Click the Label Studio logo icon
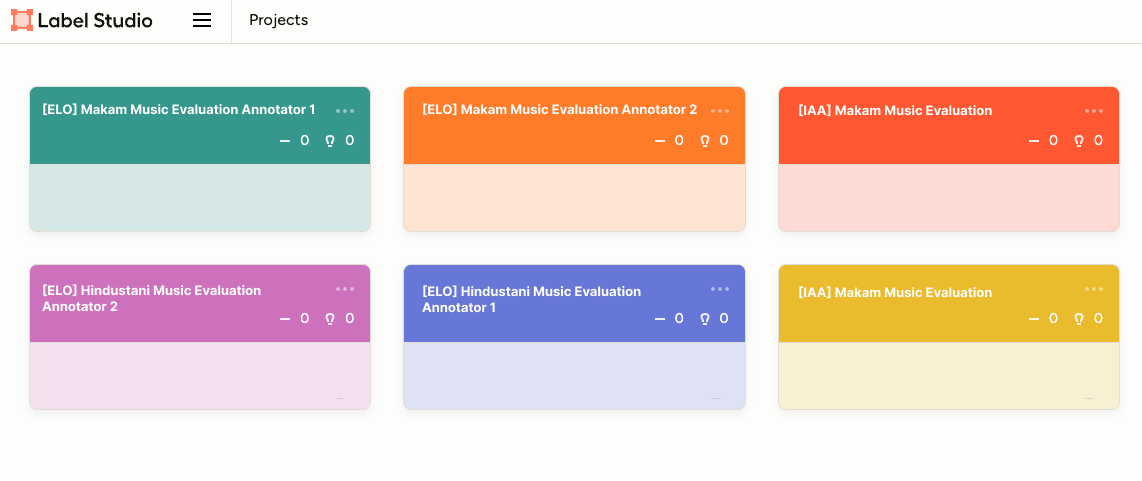Image resolution: width=1142 pixels, height=481 pixels. click(x=22, y=20)
